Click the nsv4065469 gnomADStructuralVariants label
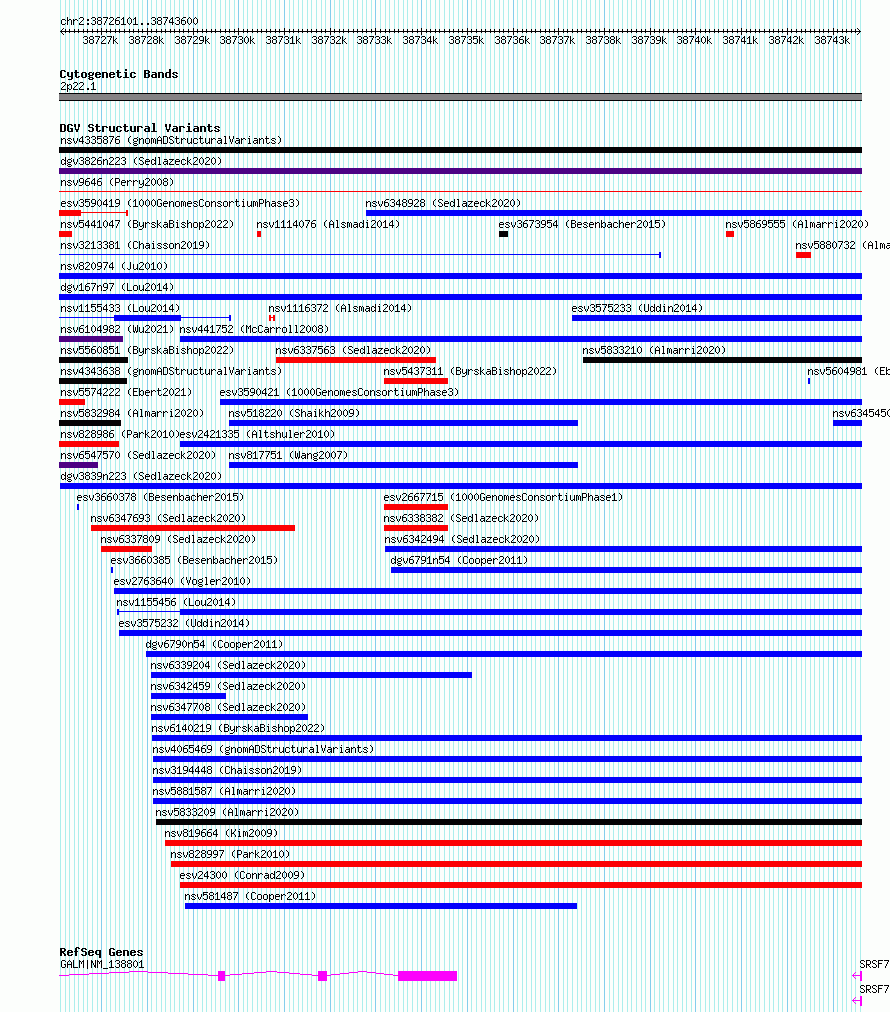 point(263,749)
